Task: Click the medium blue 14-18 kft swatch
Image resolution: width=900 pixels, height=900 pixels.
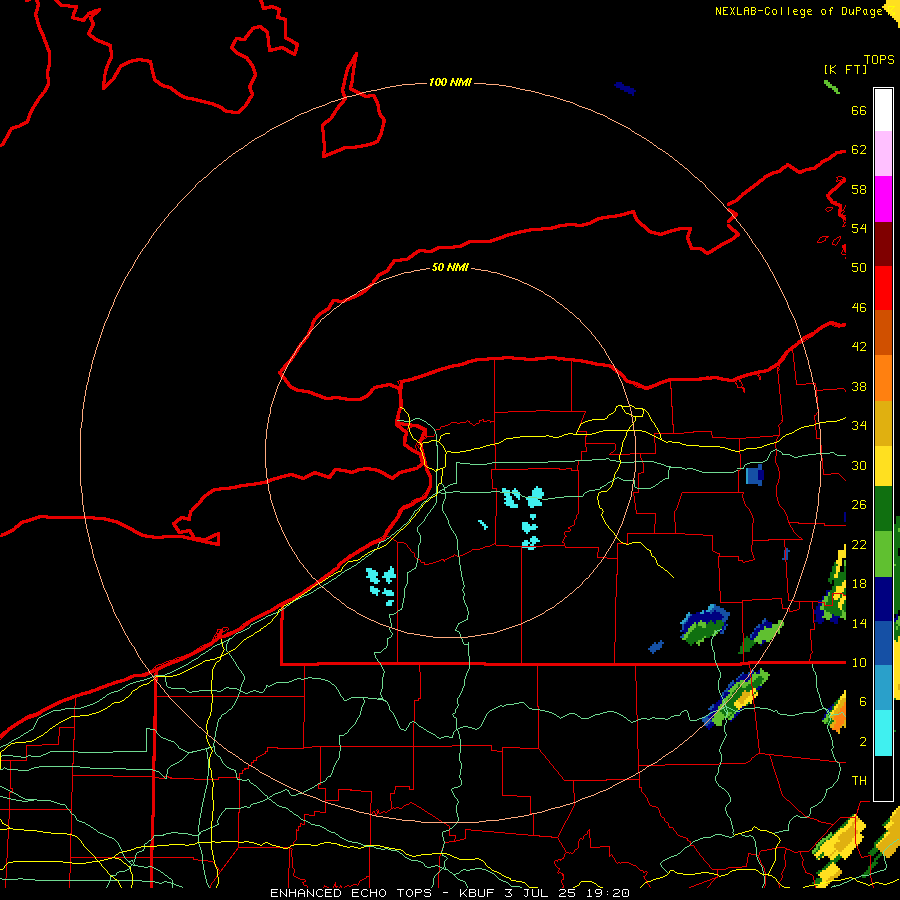Action: (883, 642)
